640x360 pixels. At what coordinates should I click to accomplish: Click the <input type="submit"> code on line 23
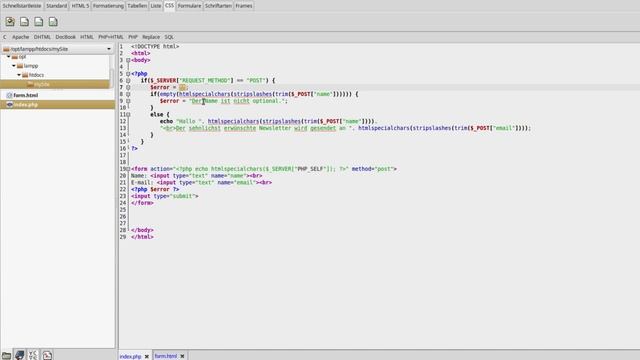click(x=164, y=196)
